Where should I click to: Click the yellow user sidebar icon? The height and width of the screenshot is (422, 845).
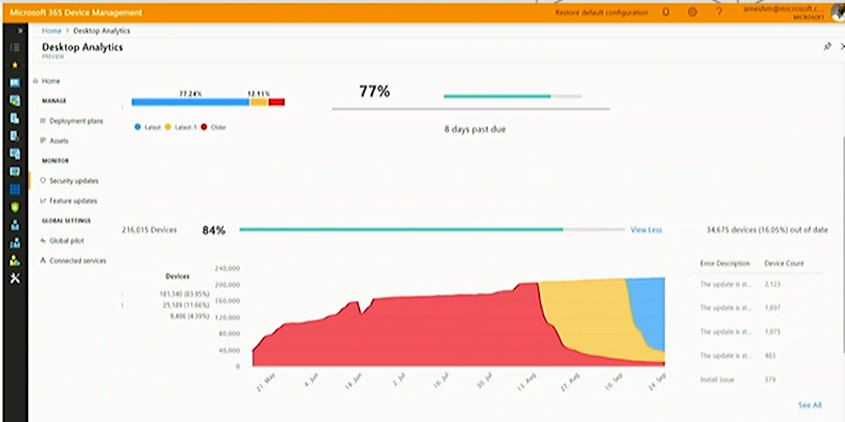tap(15, 260)
